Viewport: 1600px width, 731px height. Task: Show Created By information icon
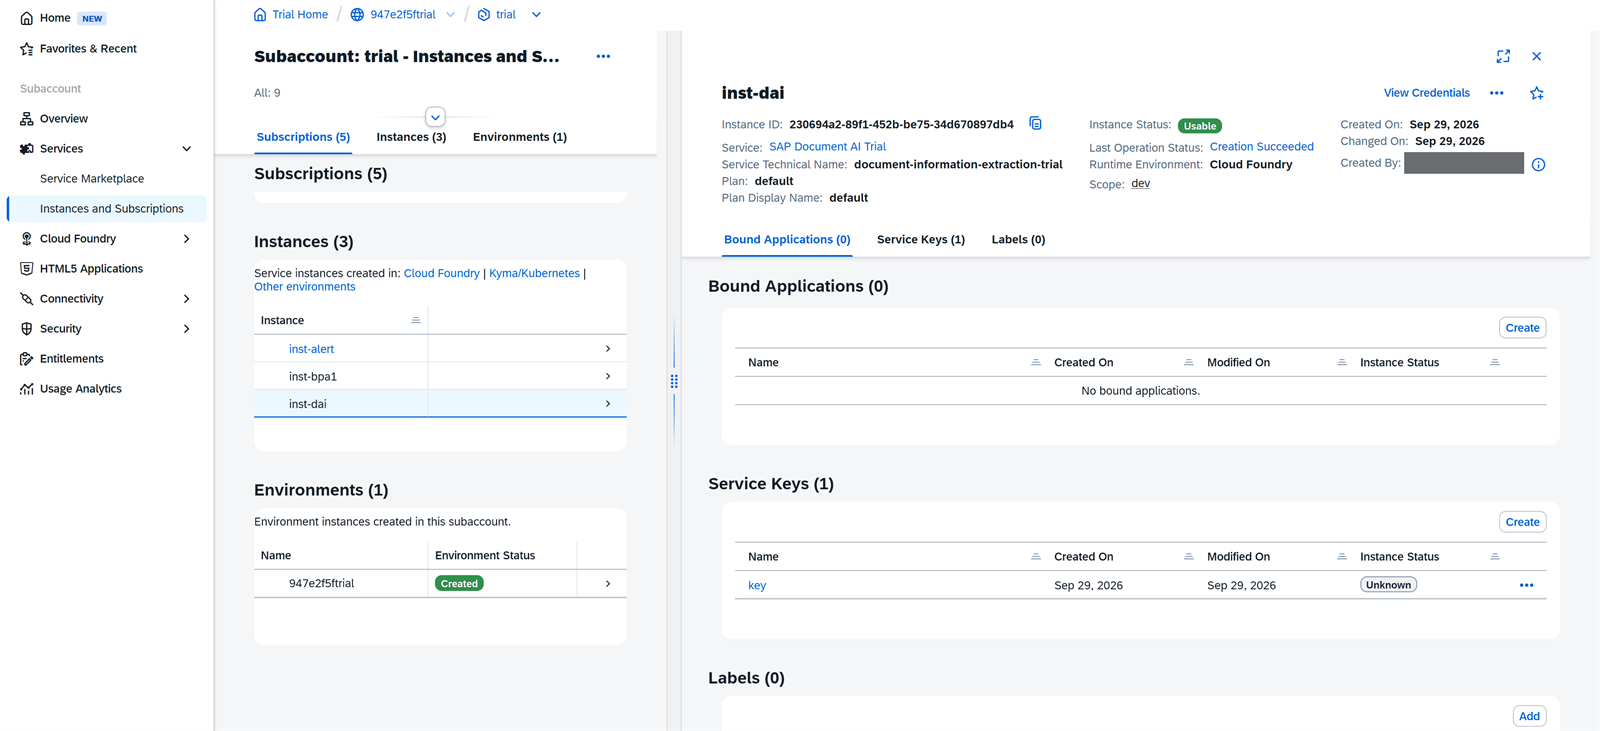(x=1538, y=164)
